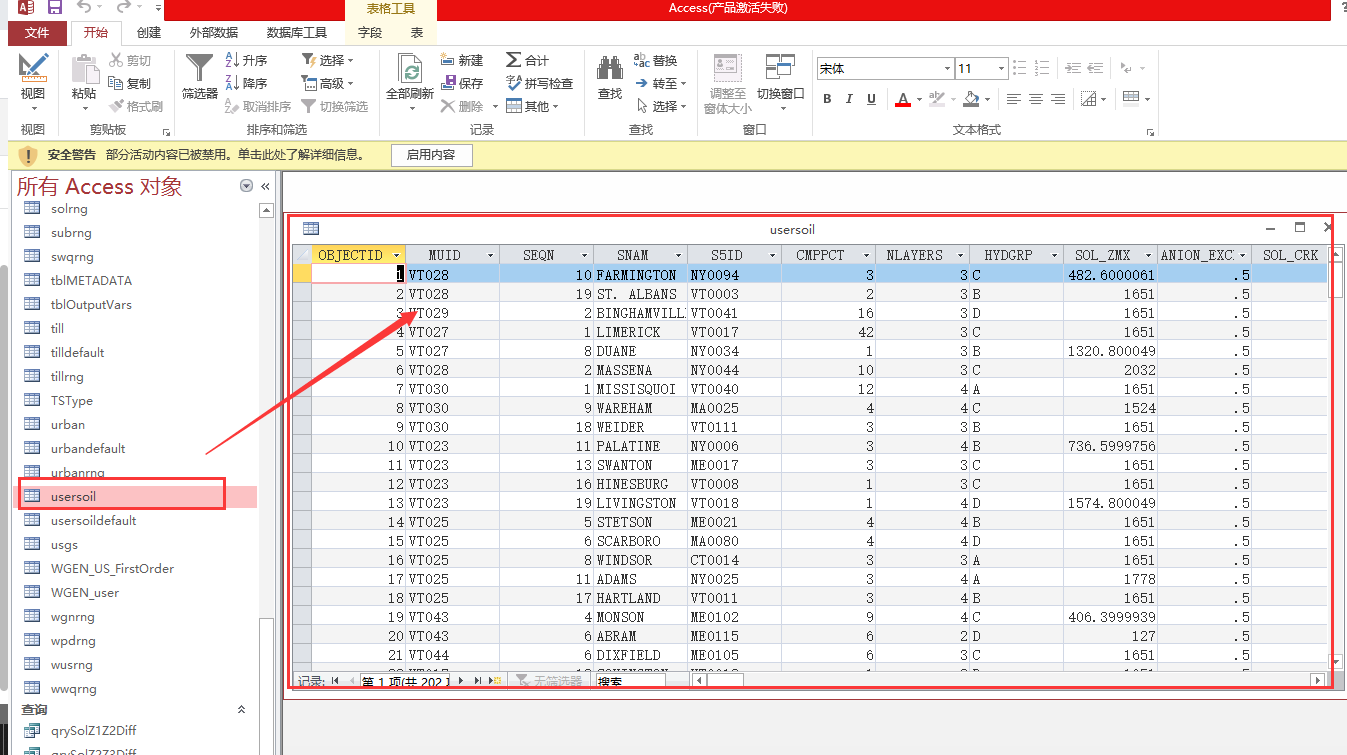Collapse the 查询 (Queries) group

[241, 709]
